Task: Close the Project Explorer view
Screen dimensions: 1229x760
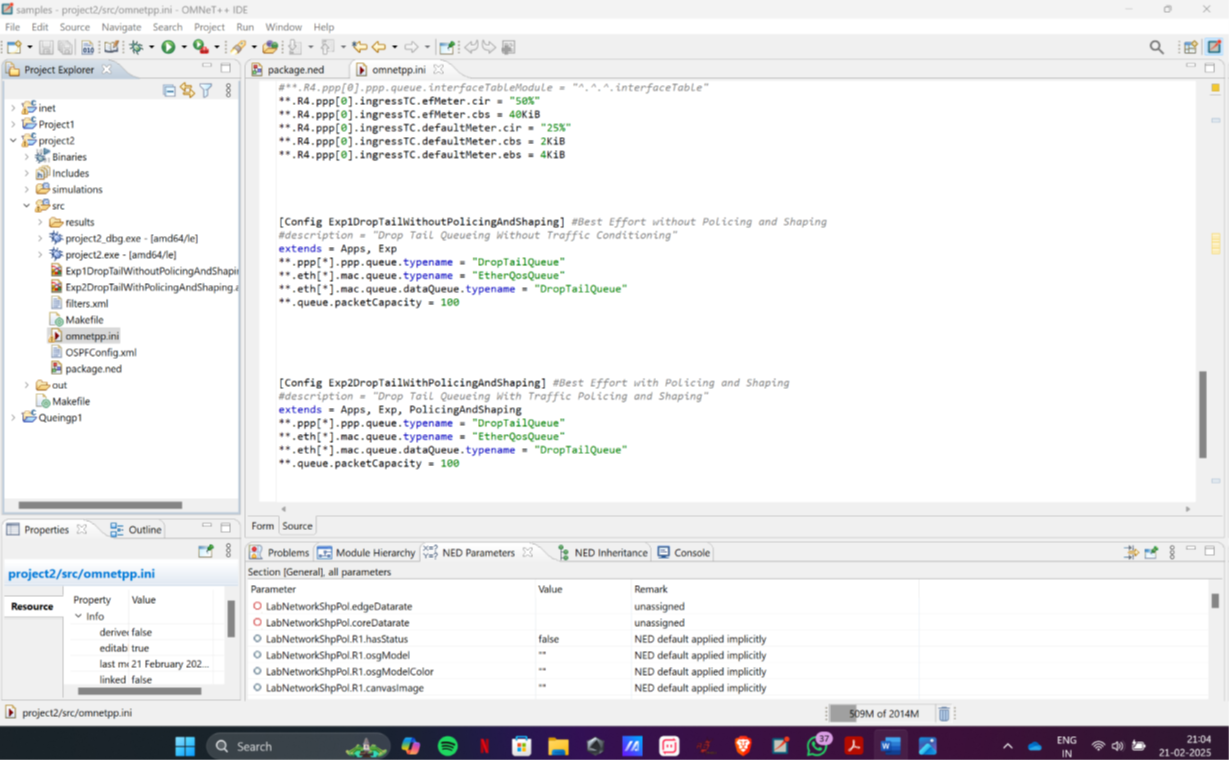Action: 107,70
